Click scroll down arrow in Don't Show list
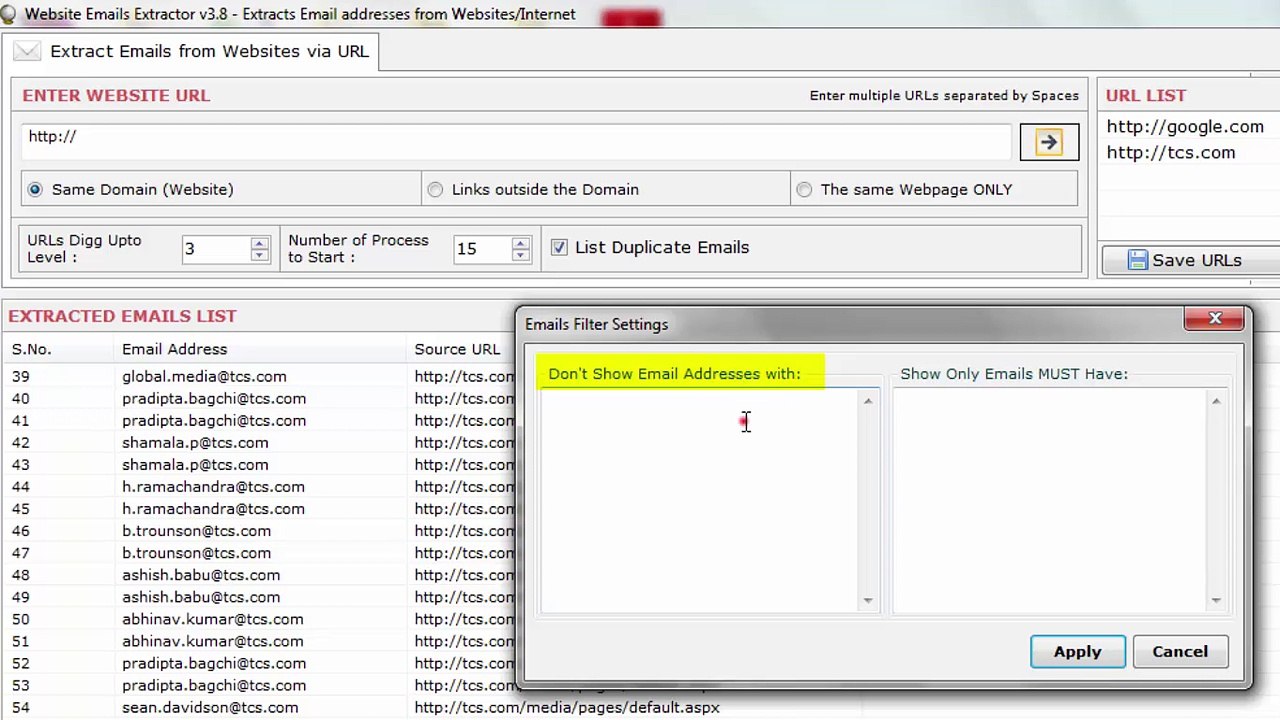 (x=868, y=600)
